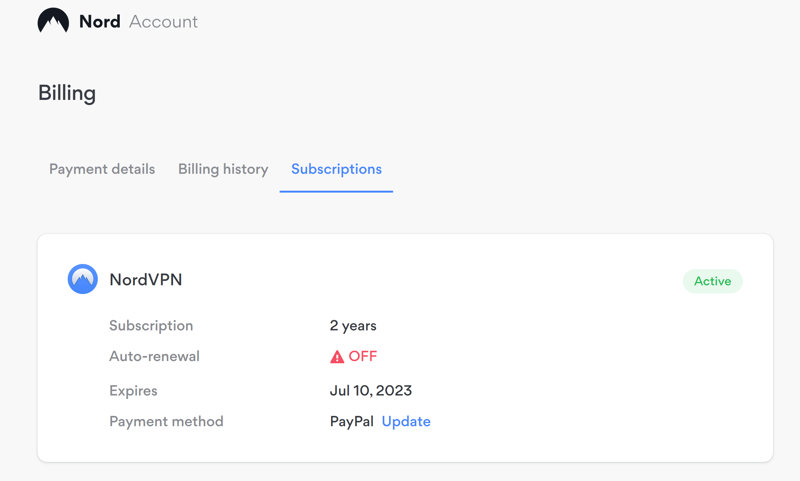
Task: Click the Subscription row label
Action: point(151,326)
